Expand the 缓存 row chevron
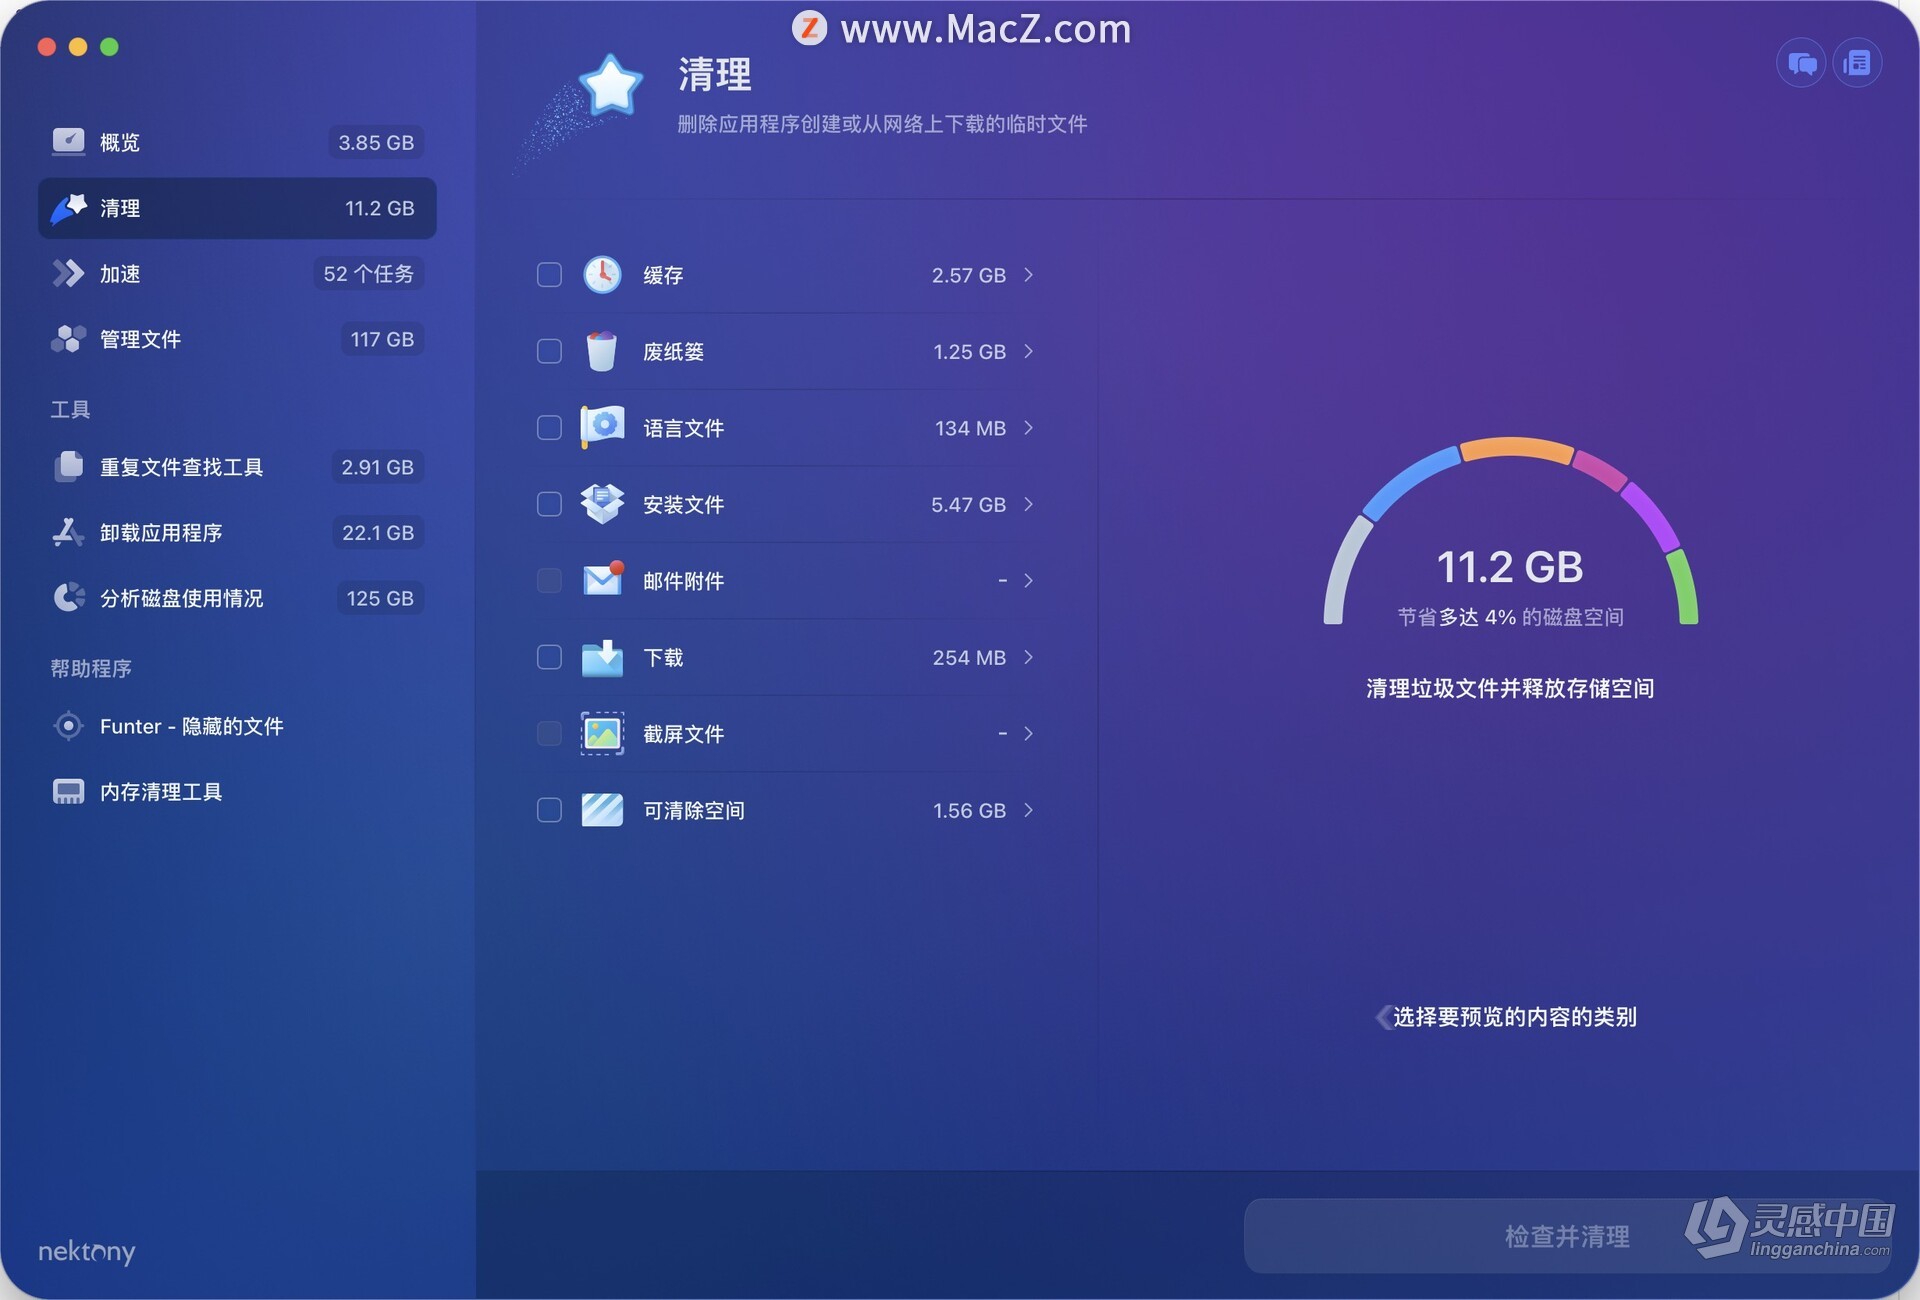1920x1300 pixels. coord(1028,274)
